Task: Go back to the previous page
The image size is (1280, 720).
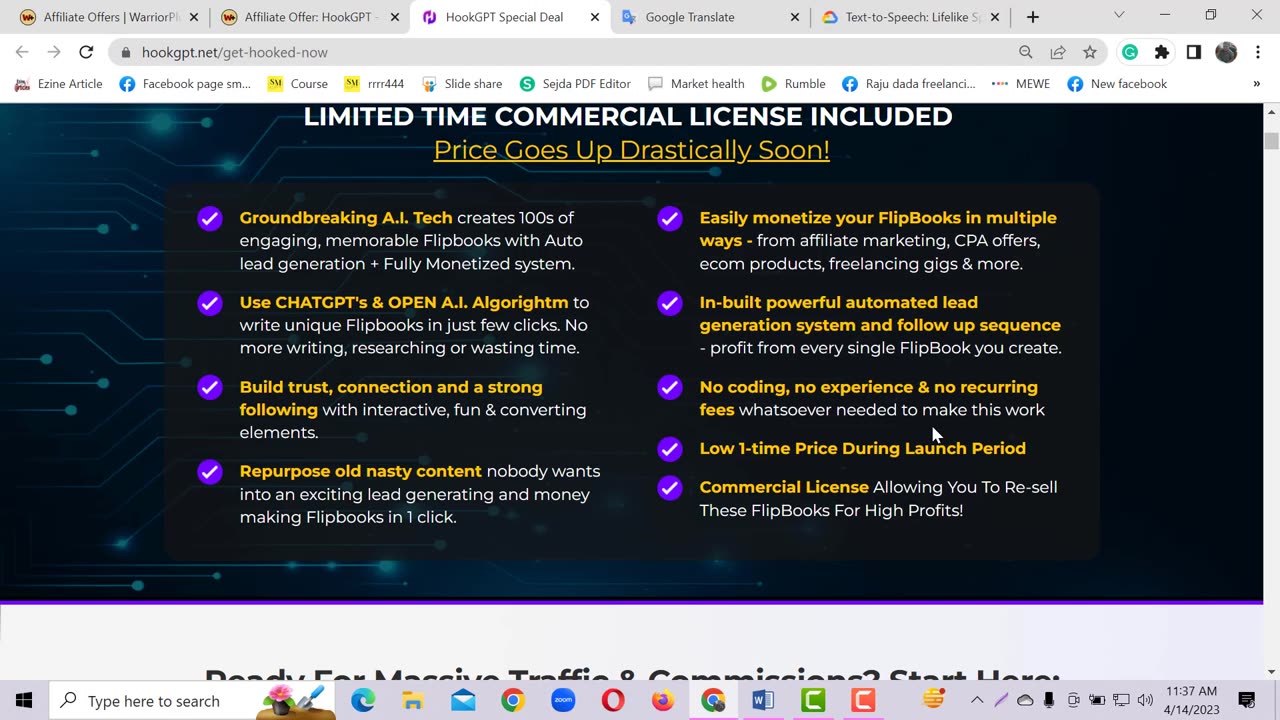Action: [22, 52]
